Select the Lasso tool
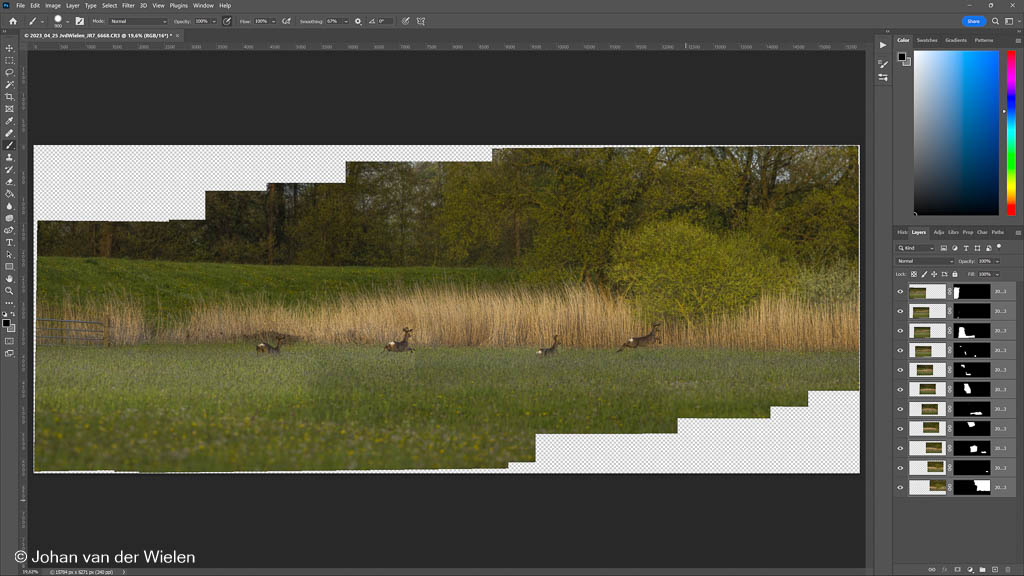 point(10,72)
